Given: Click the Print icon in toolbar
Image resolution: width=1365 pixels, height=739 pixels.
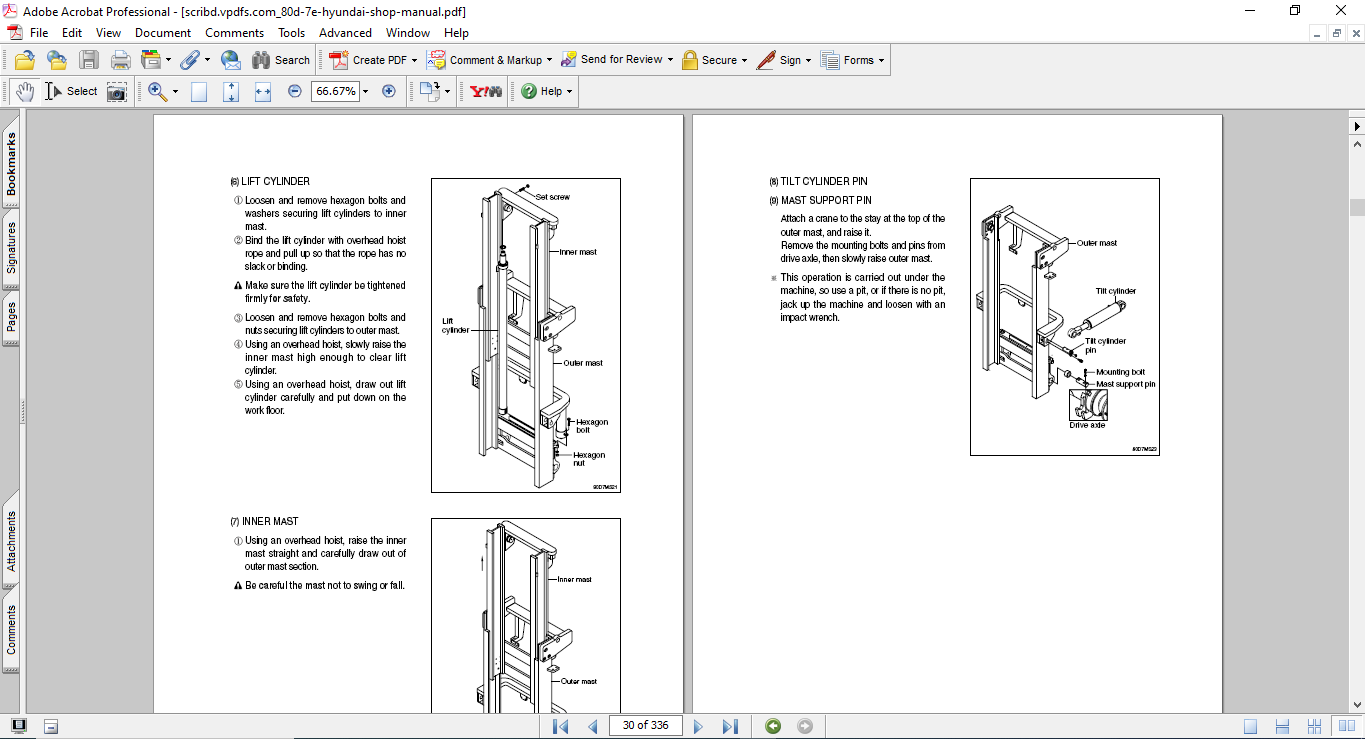Looking at the screenshot, I should point(121,60).
